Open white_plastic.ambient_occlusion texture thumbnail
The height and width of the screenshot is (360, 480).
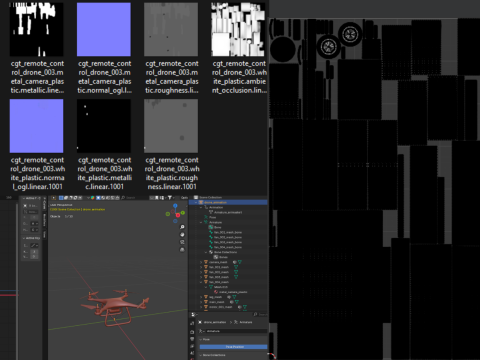[238, 29]
